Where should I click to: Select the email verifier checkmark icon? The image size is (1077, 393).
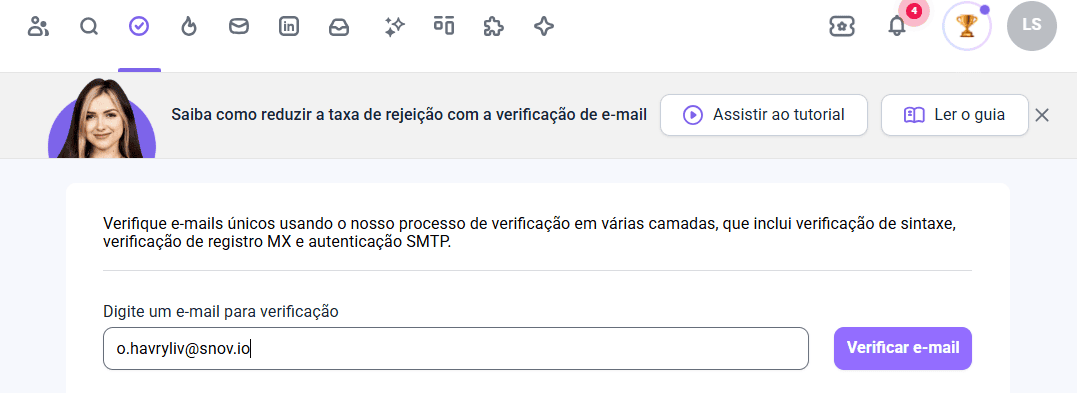139,27
